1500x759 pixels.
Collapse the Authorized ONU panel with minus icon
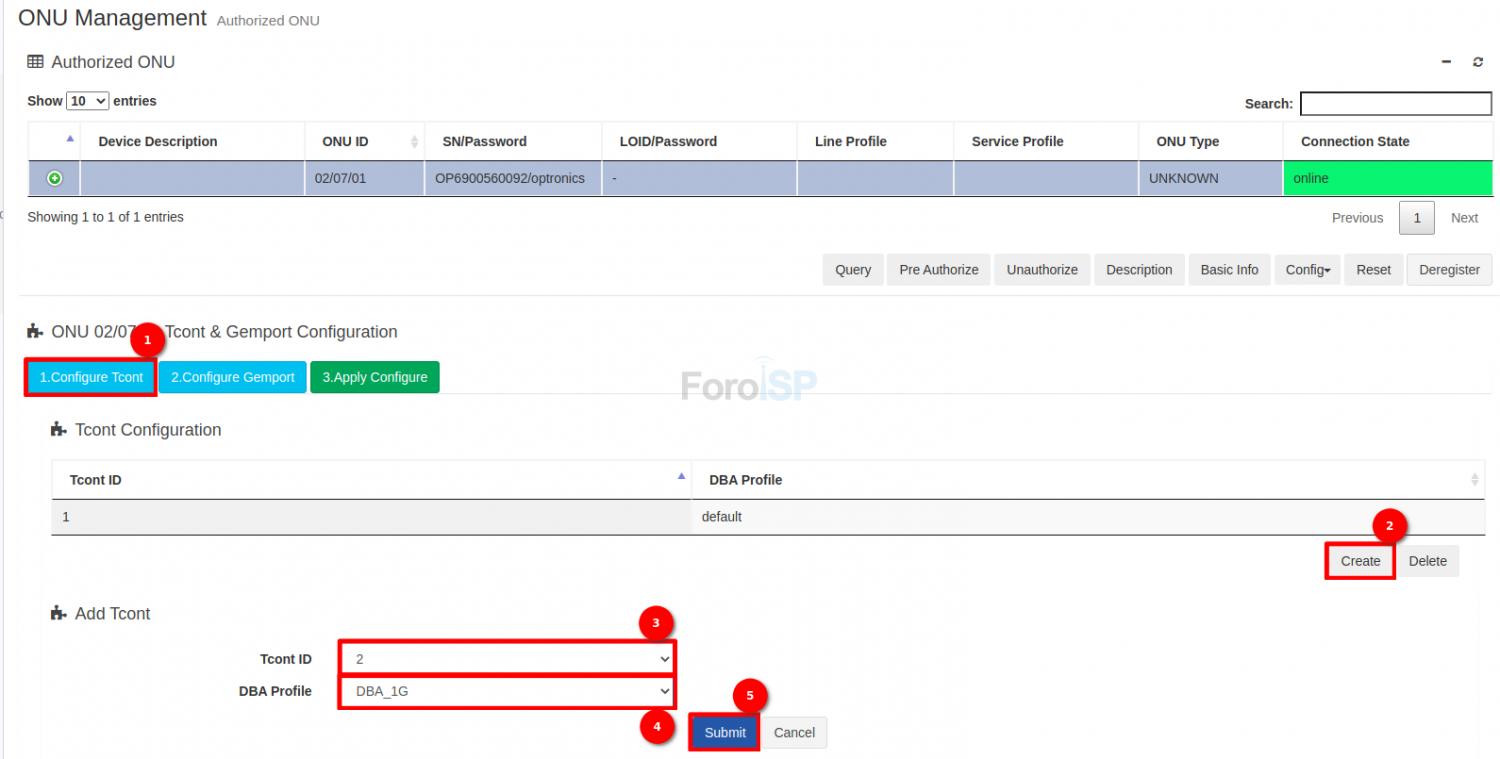click(1446, 62)
